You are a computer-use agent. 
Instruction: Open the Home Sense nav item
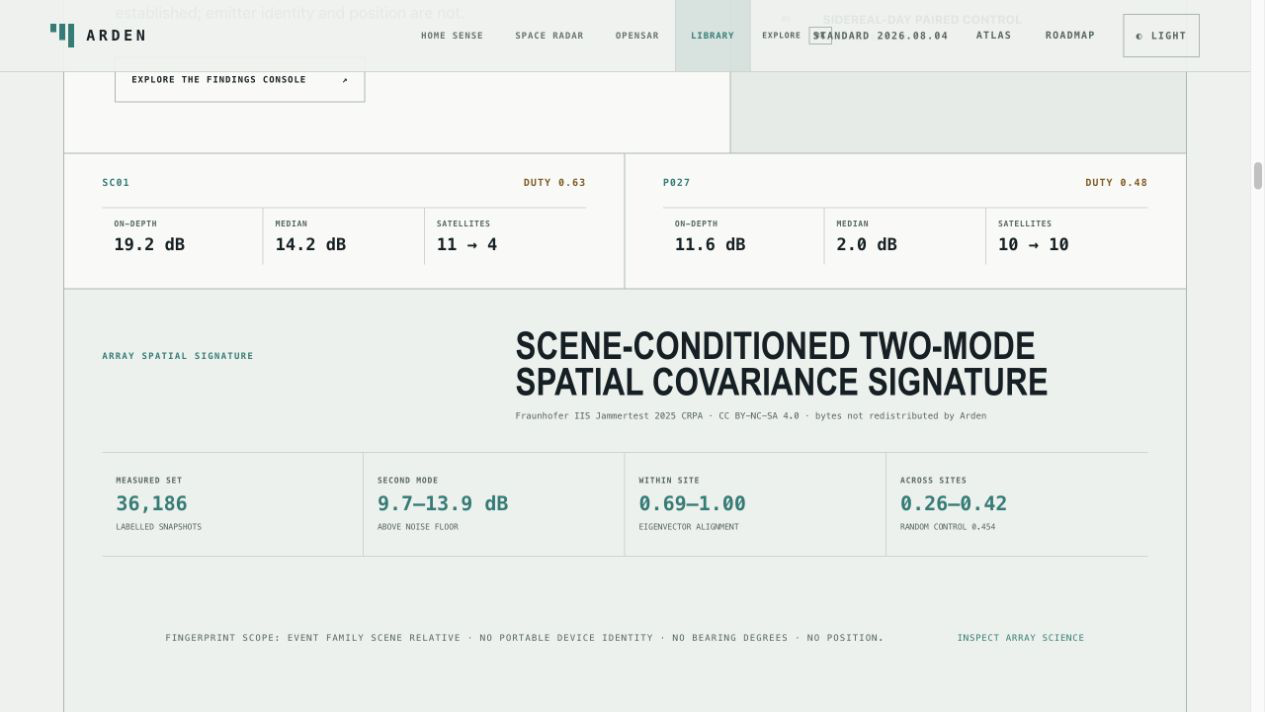tap(452, 36)
